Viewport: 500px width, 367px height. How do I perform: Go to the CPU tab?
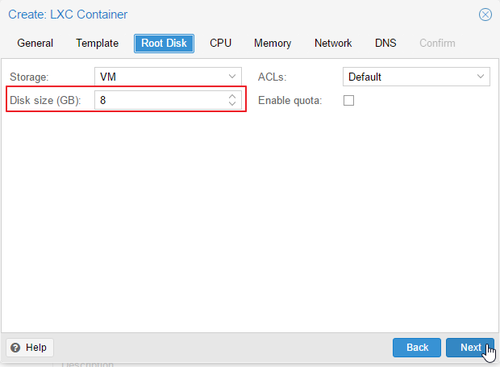click(x=220, y=43)
